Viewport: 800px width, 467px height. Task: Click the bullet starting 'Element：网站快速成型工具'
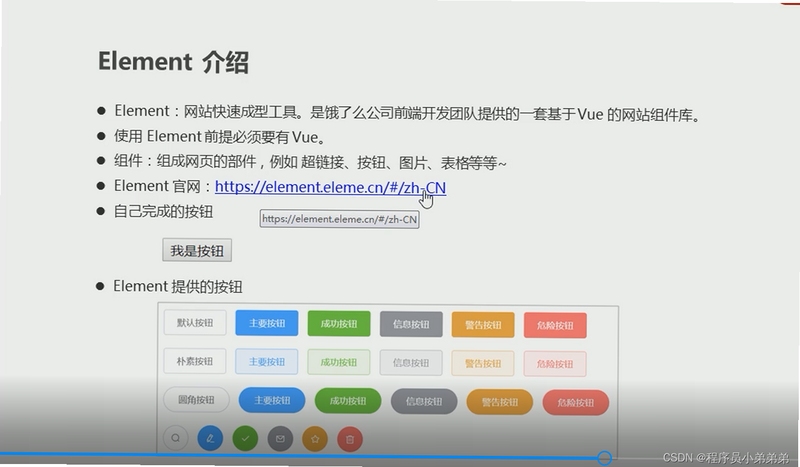407,113
